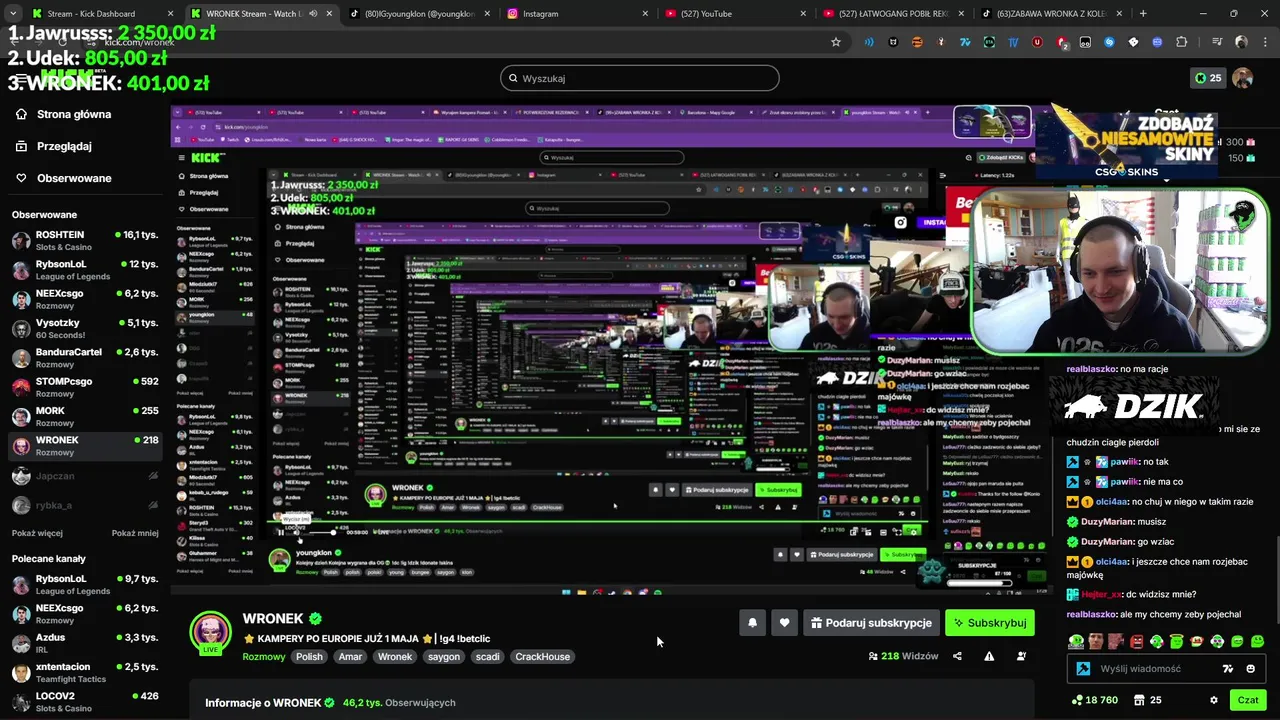
Task: Open the Rozmowy category link
Action: click(264, 657)
